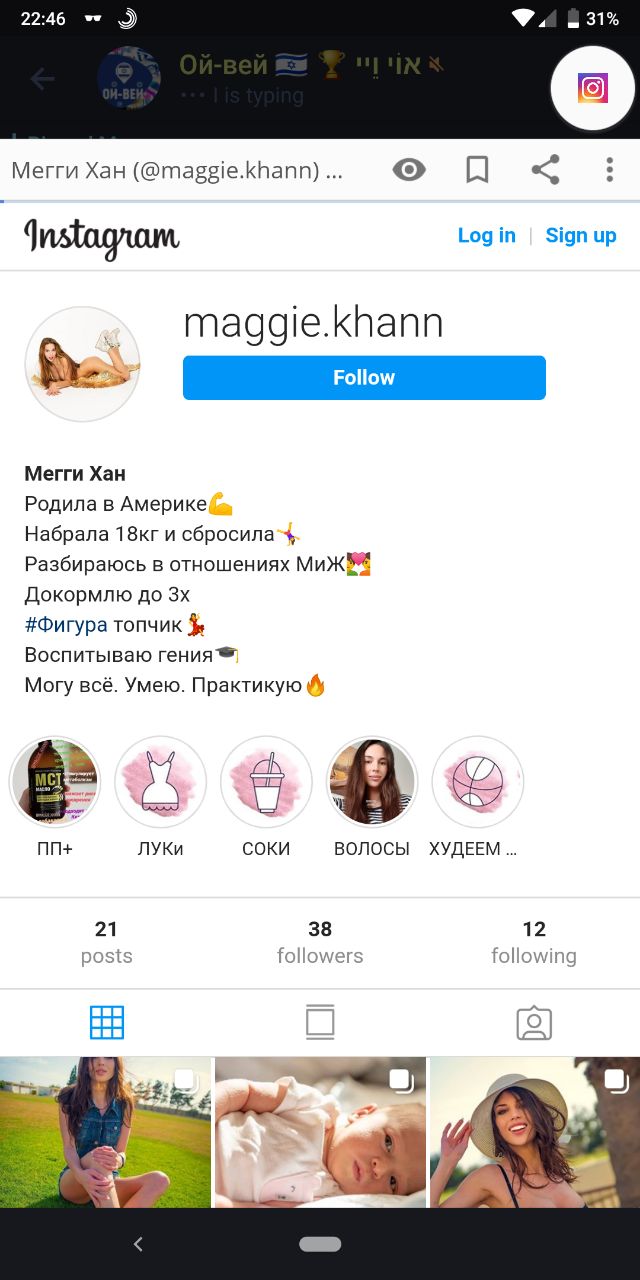Switch to the feed view tab
Screen dimensions: 640x1280
[320, 1023]
